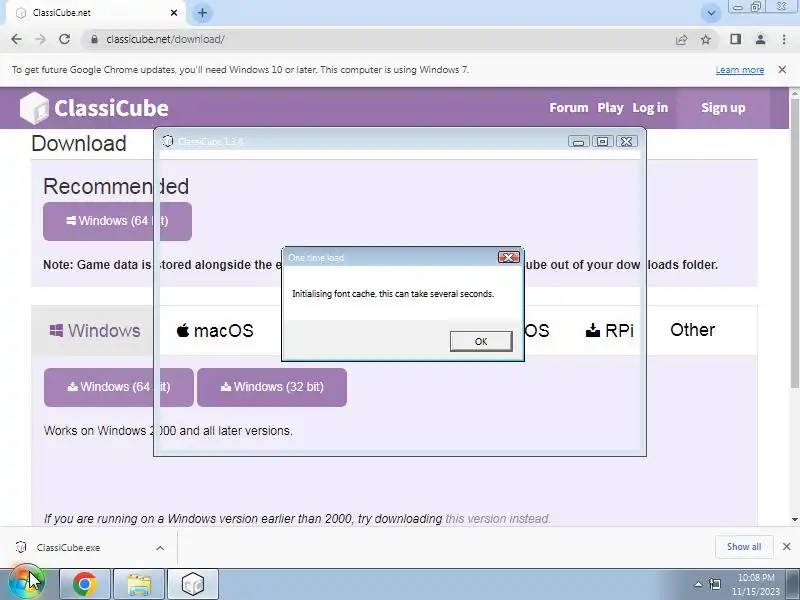Click the Chrome taskbar icon
The image size is (800, 600).
click(x=85, y=584)
